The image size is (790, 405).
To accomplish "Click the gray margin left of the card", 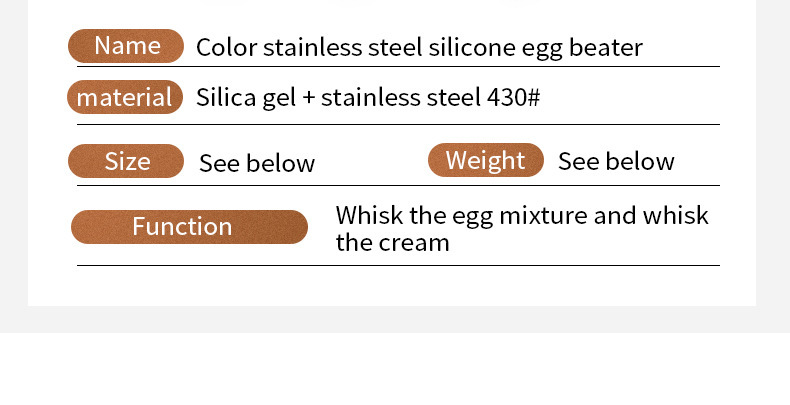I will pyautogui.click(x=13, y=150).
